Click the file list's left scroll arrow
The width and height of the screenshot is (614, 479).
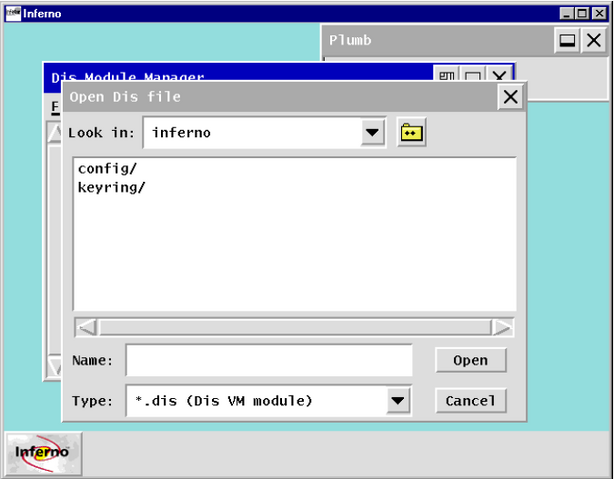[87, 327]
